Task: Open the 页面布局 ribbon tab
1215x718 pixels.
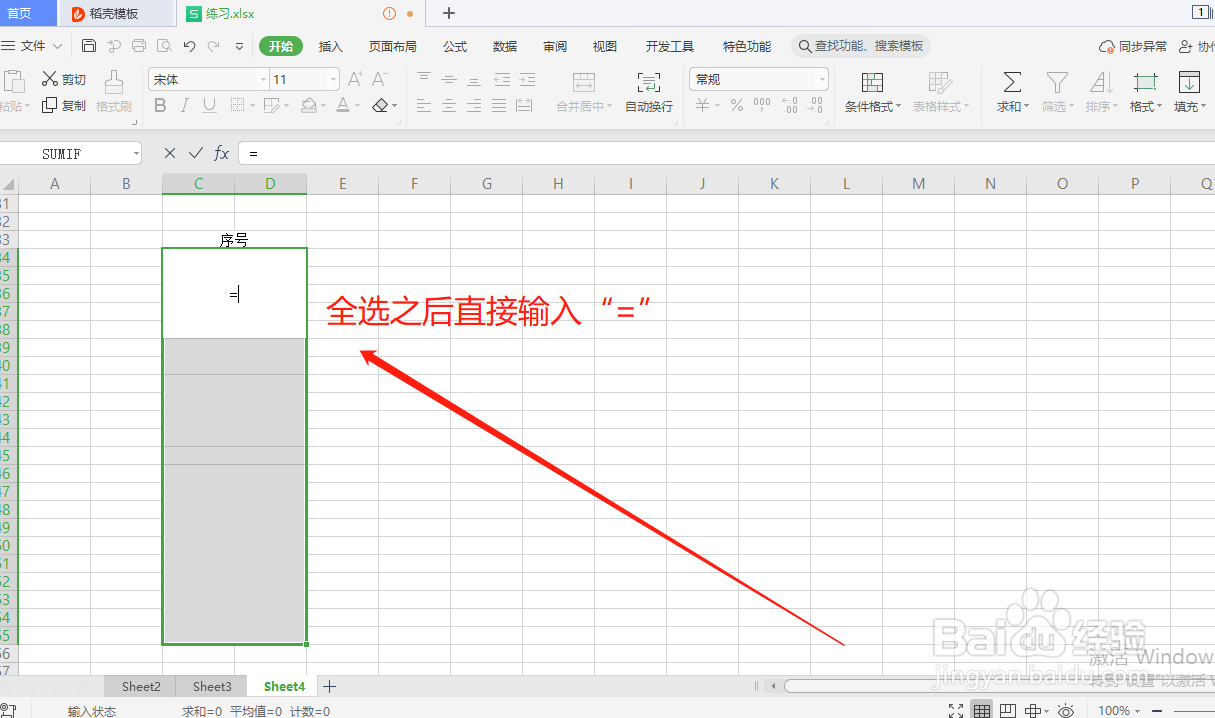Action: click(x=392, y=46)
